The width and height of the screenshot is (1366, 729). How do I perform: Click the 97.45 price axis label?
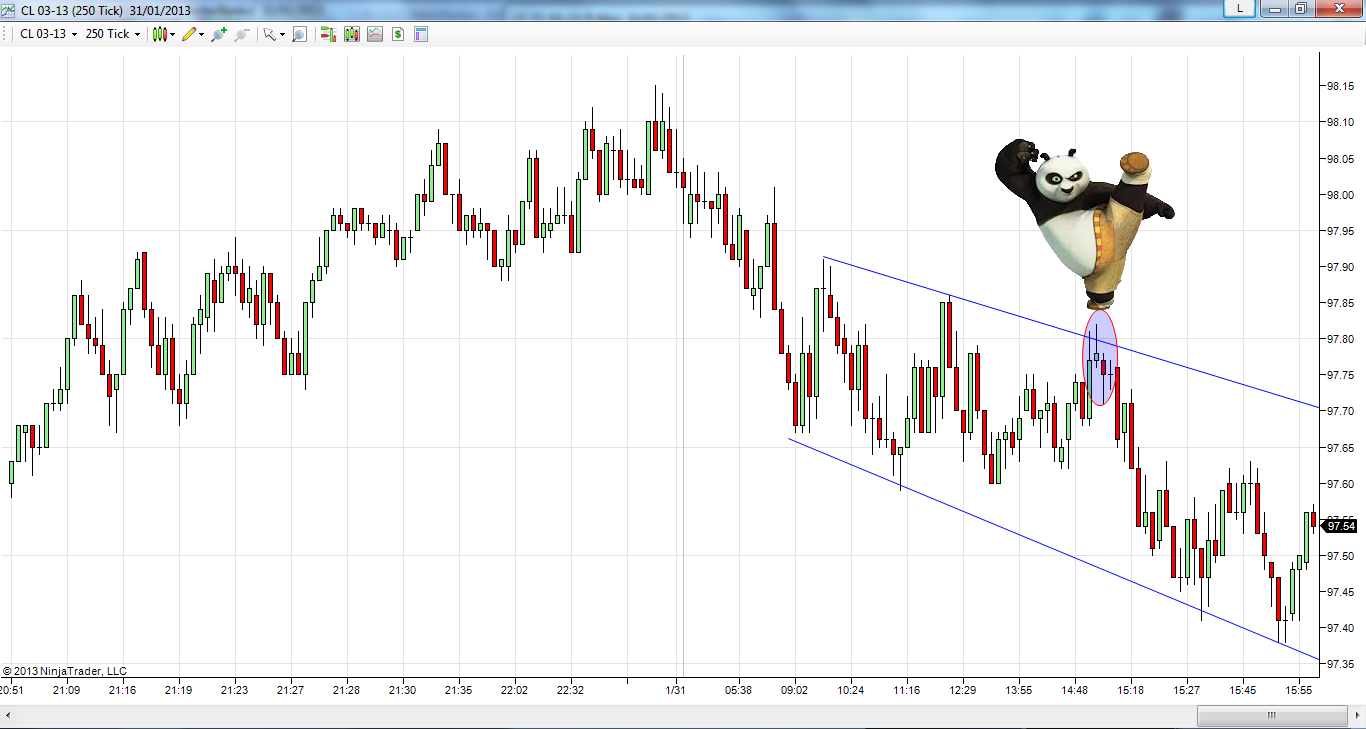pyautogui.click(x=1340, y=592)
